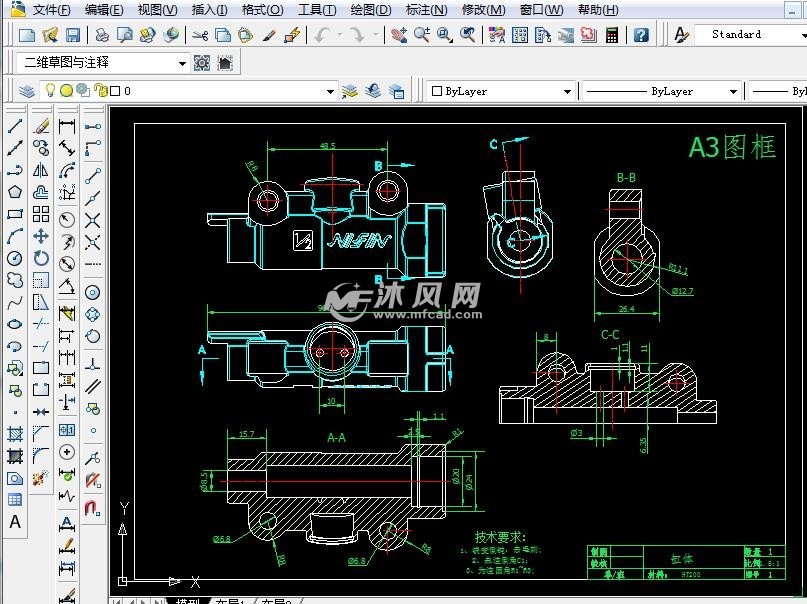Select the Polygon draw tool
Screen dimensions: 807x604
15,192
